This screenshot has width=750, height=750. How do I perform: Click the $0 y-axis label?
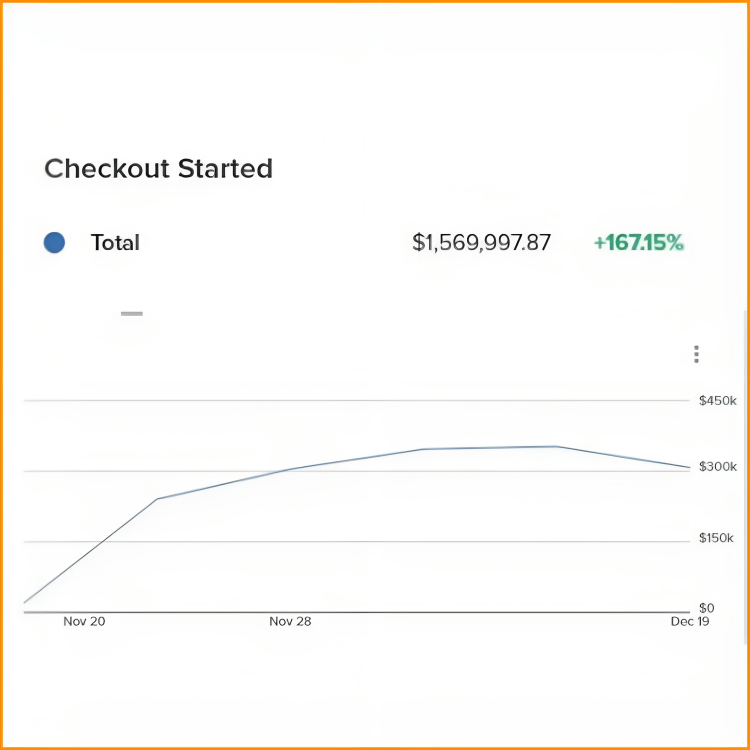[706, 607]
